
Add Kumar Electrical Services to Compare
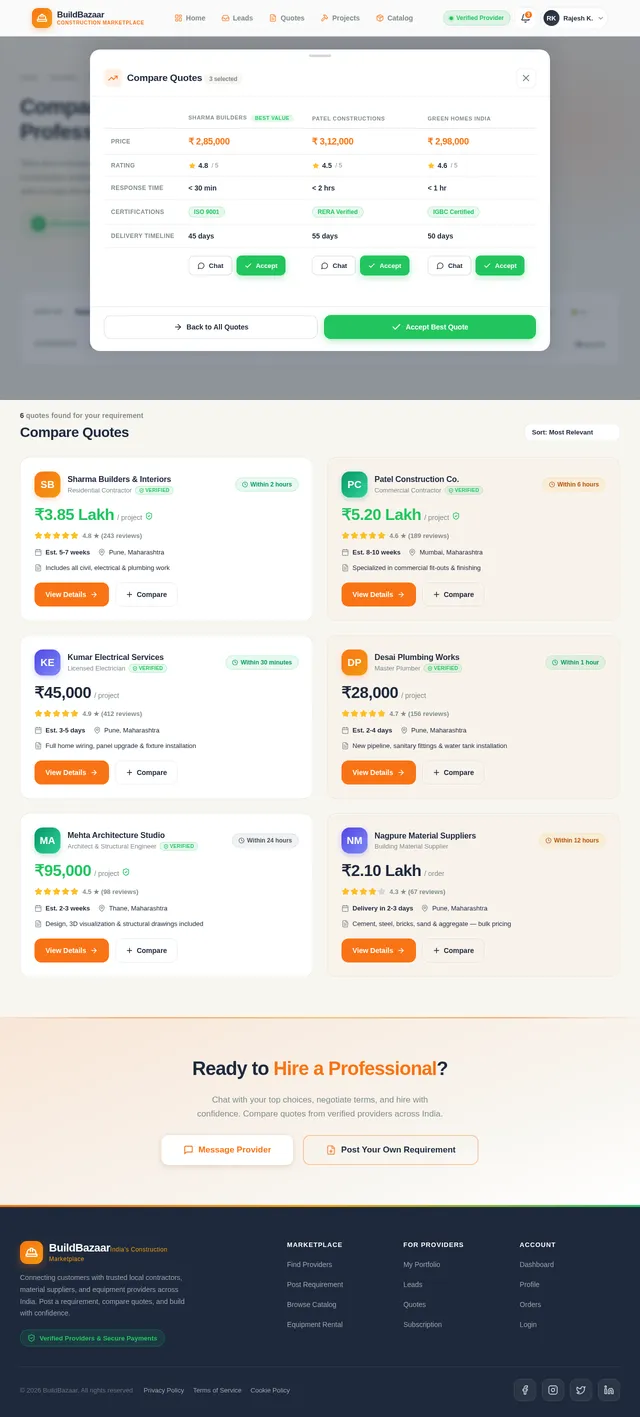[x=146, y=772]
